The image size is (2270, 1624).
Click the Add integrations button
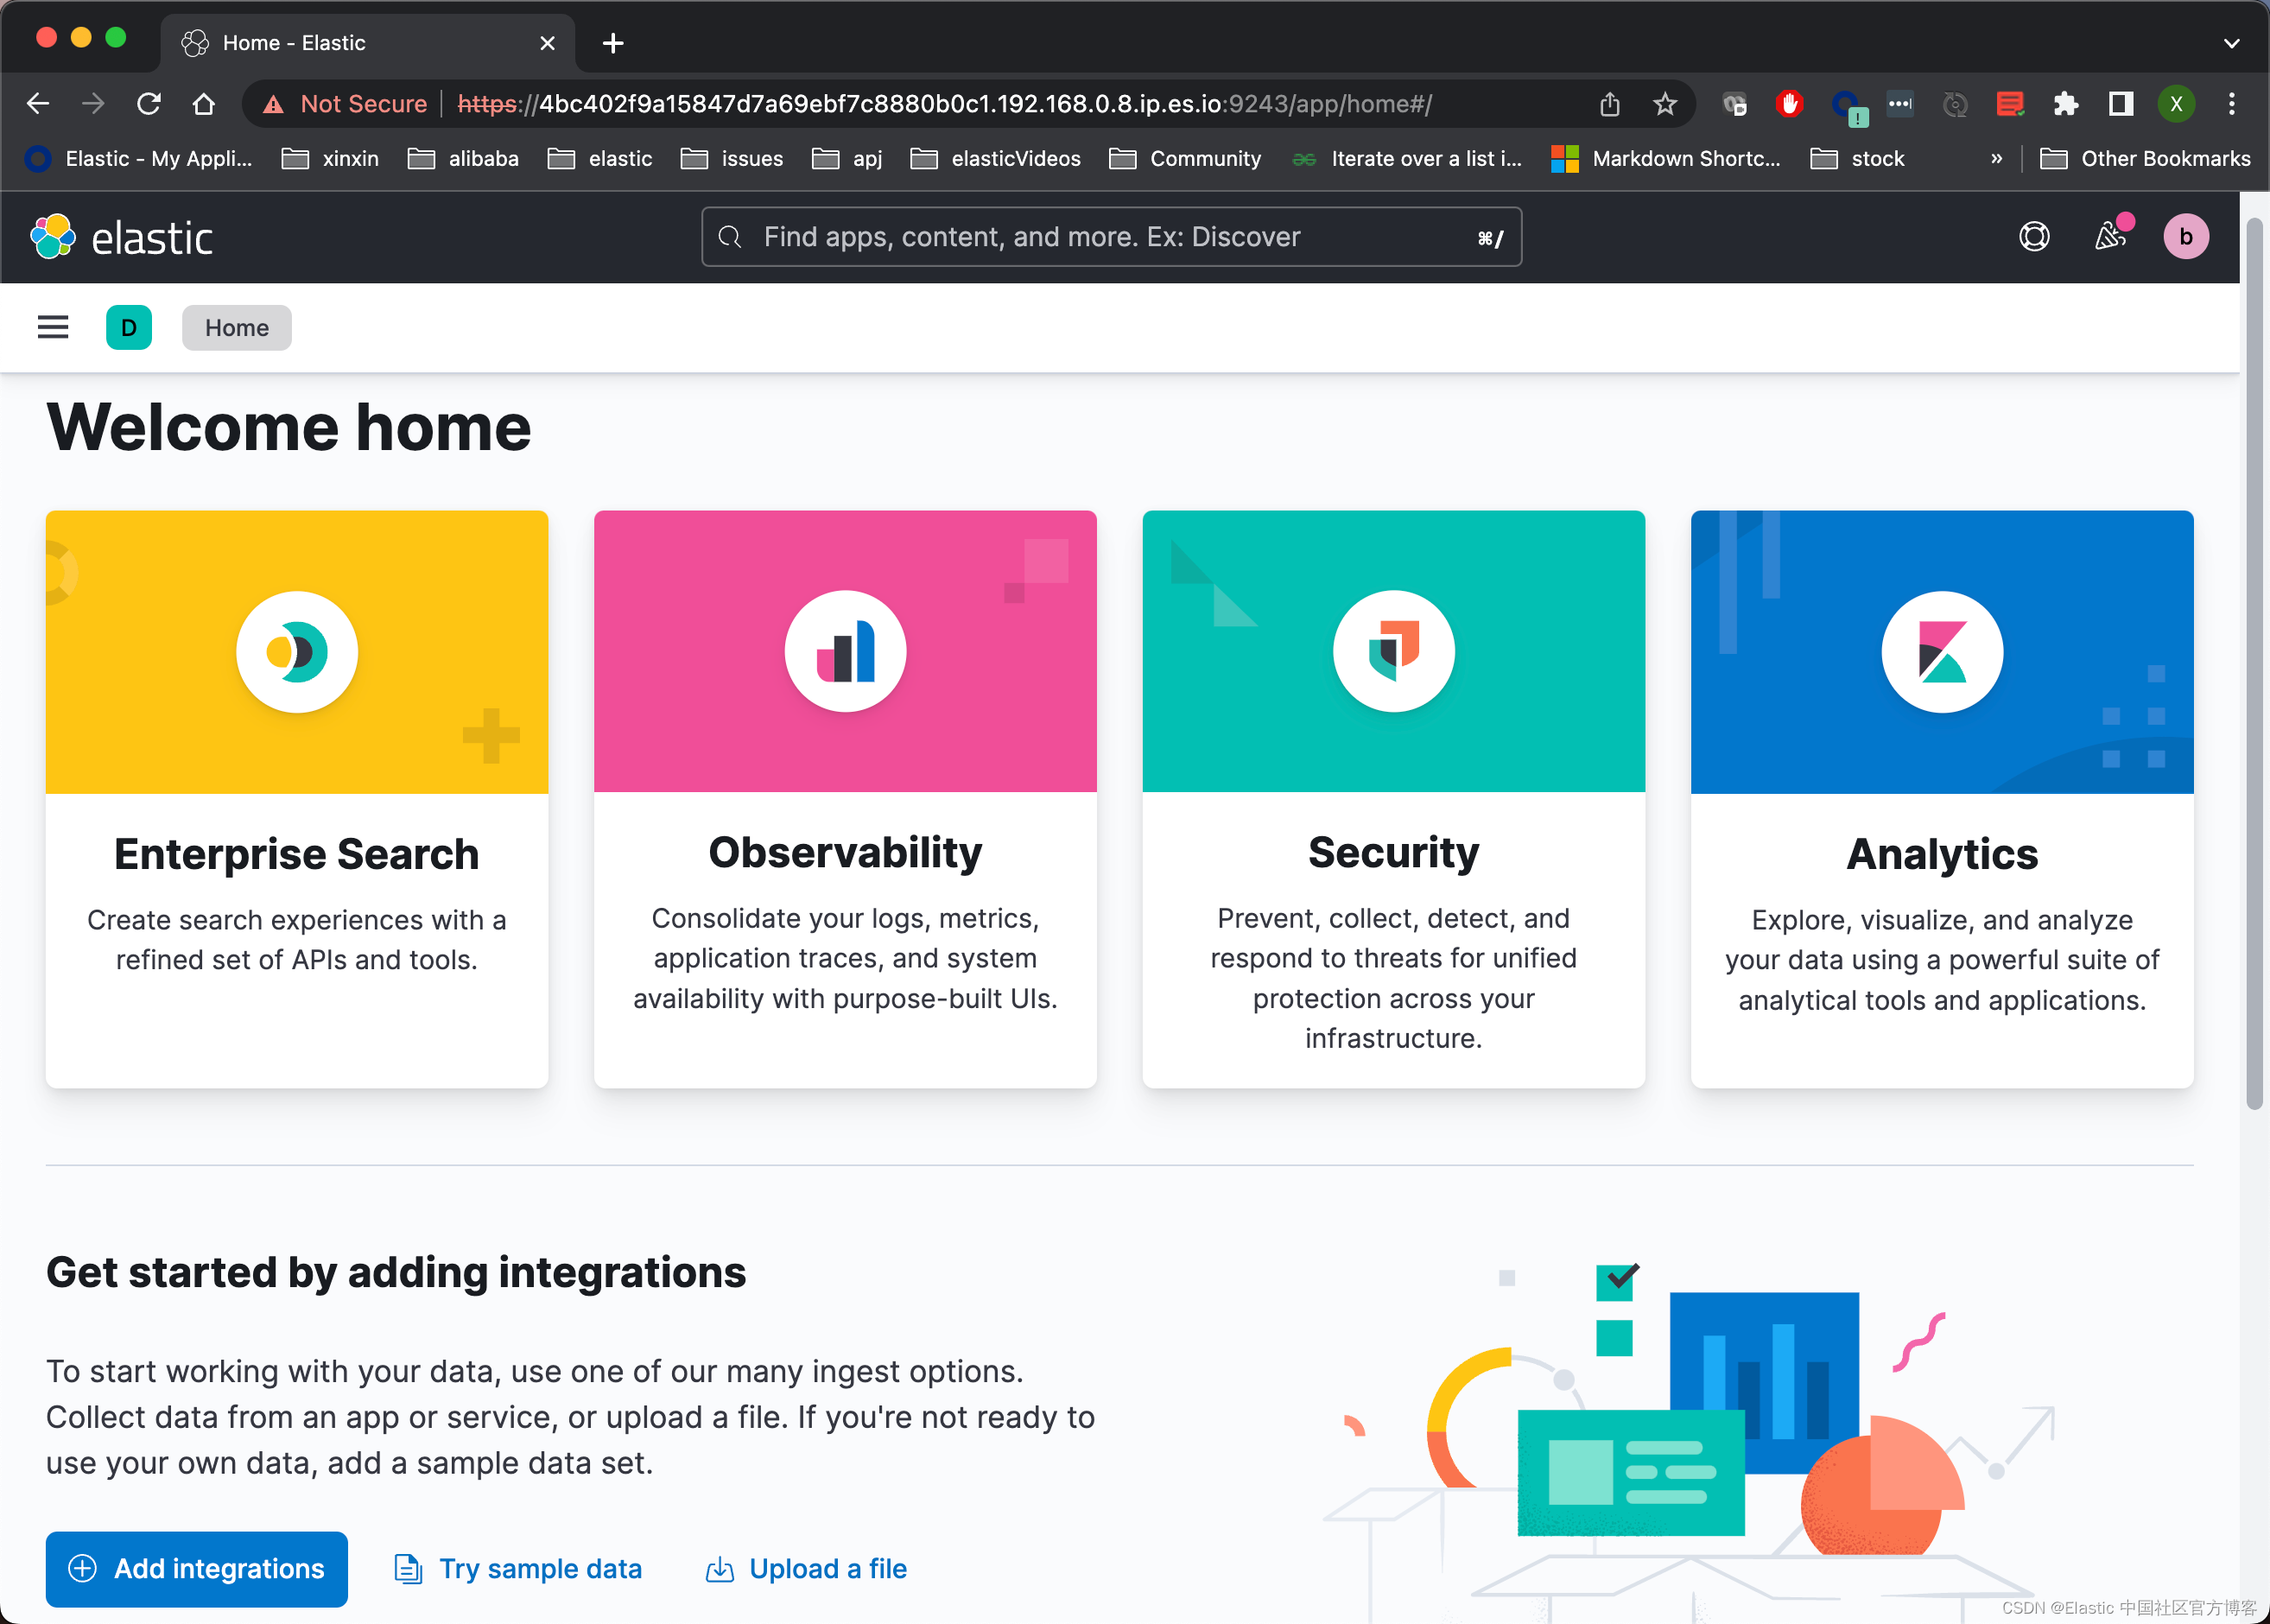pos(196,1568)
